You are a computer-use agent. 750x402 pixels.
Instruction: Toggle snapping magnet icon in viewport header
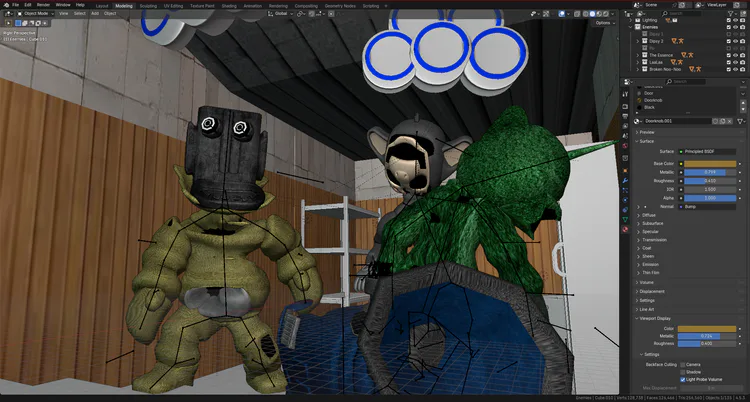click(x=311, y=14)
